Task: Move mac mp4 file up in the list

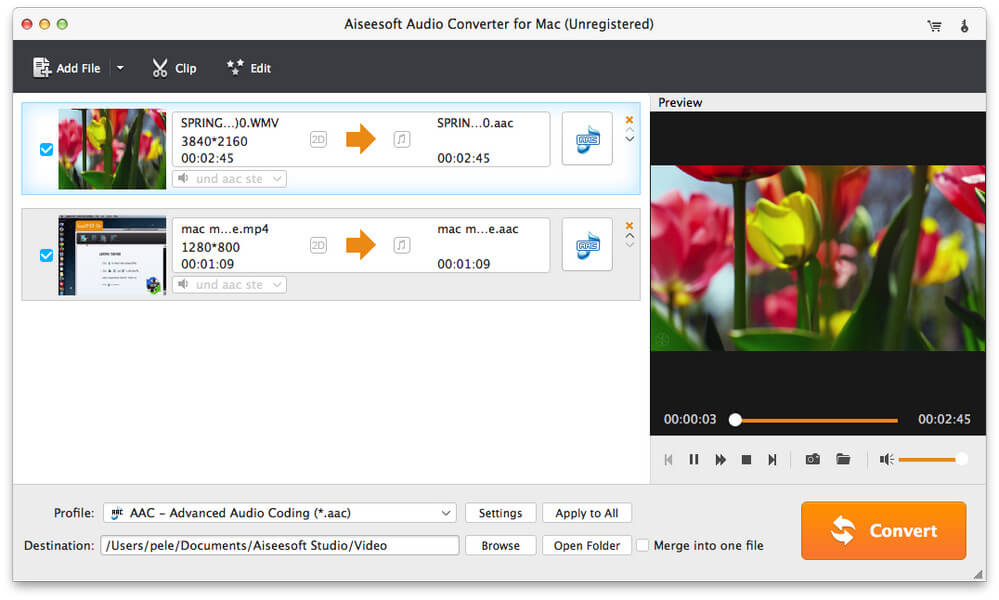Action: point(629,236)
